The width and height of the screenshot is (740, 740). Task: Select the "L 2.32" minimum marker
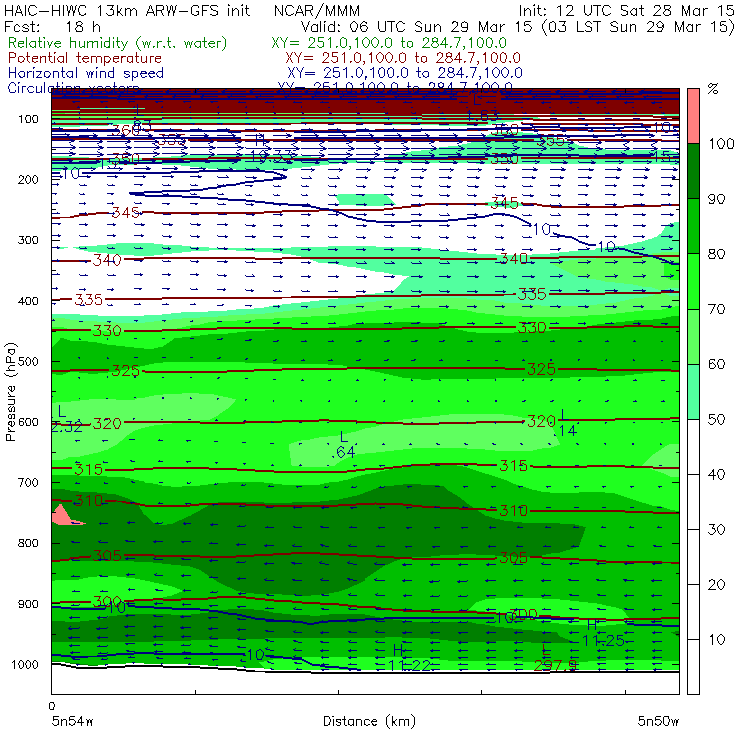tap(66, 419)
